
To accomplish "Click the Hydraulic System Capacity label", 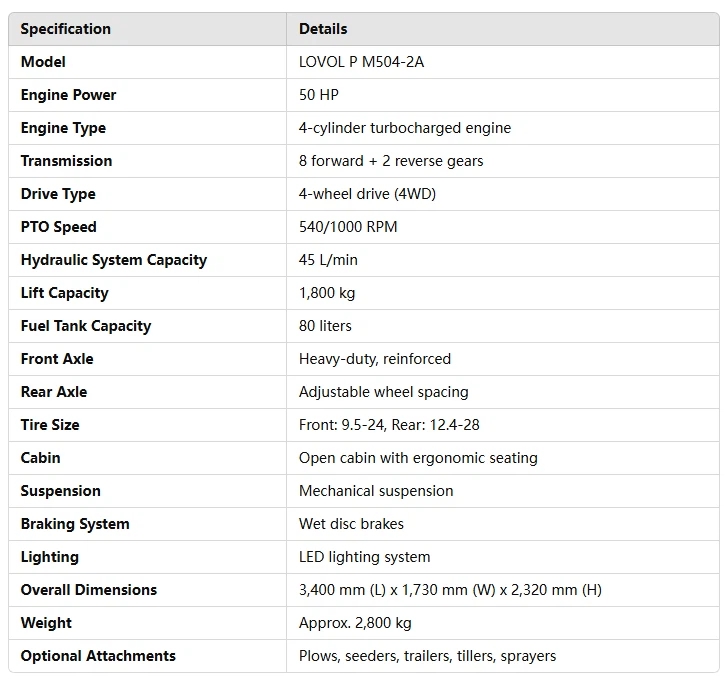I will (114, 260).
